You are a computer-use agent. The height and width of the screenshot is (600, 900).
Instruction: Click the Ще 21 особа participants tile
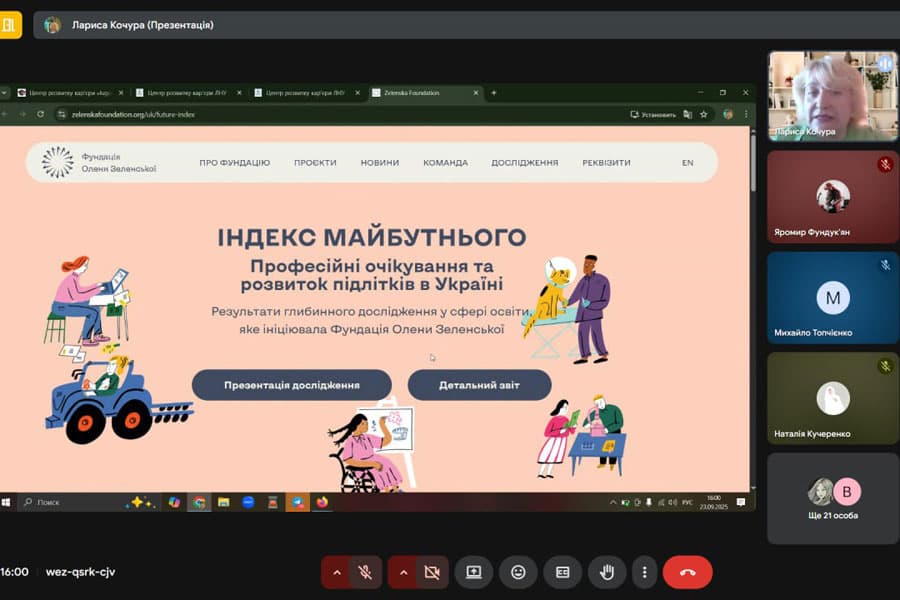(833, 498)
